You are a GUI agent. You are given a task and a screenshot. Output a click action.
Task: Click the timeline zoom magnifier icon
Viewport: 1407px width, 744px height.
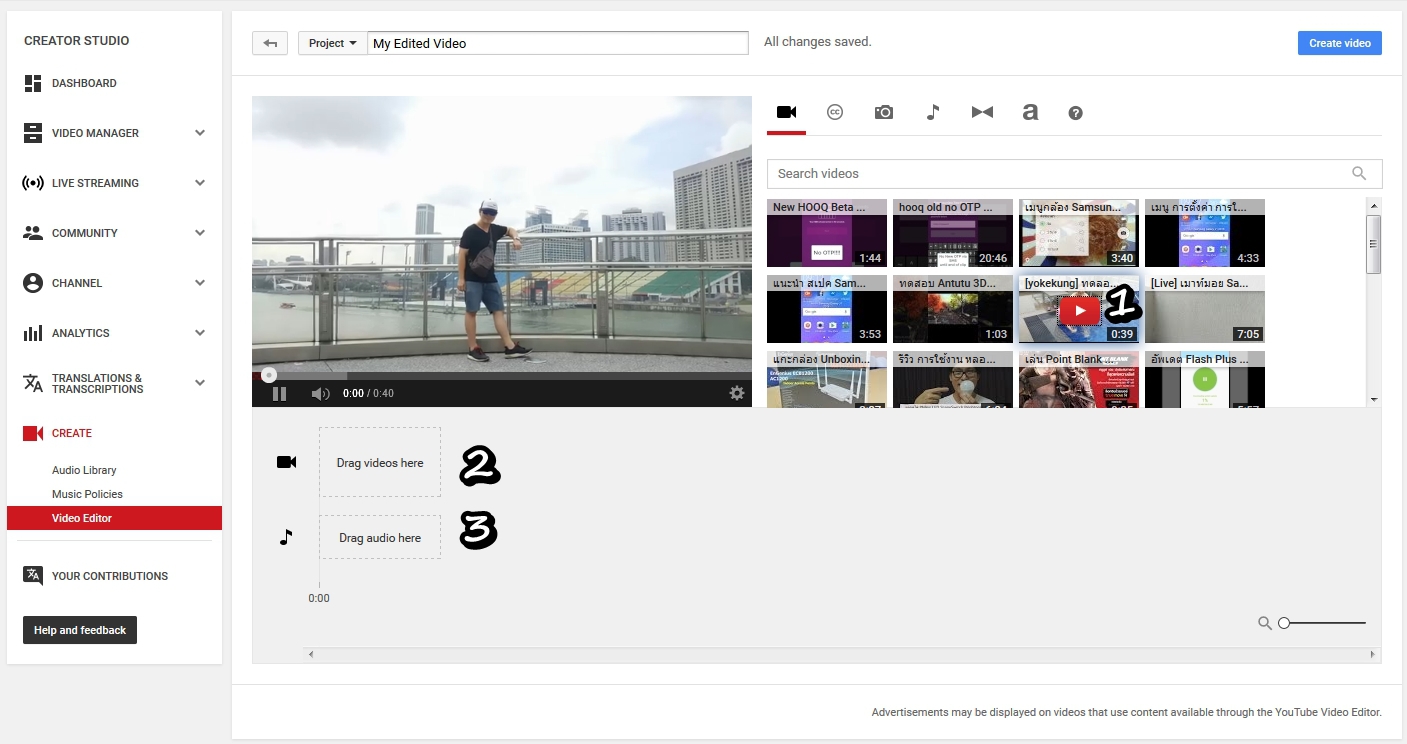click(1265, 623)
